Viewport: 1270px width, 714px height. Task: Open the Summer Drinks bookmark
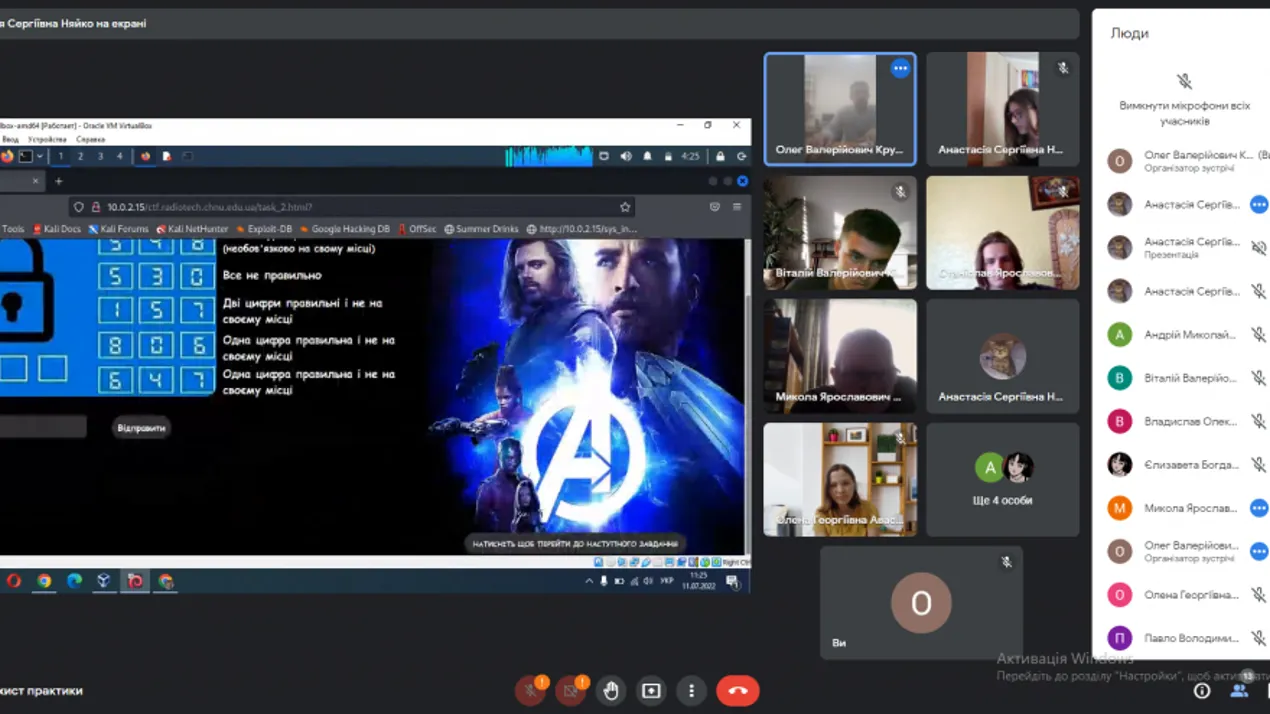pyautogui.click(x=481, y=229)
